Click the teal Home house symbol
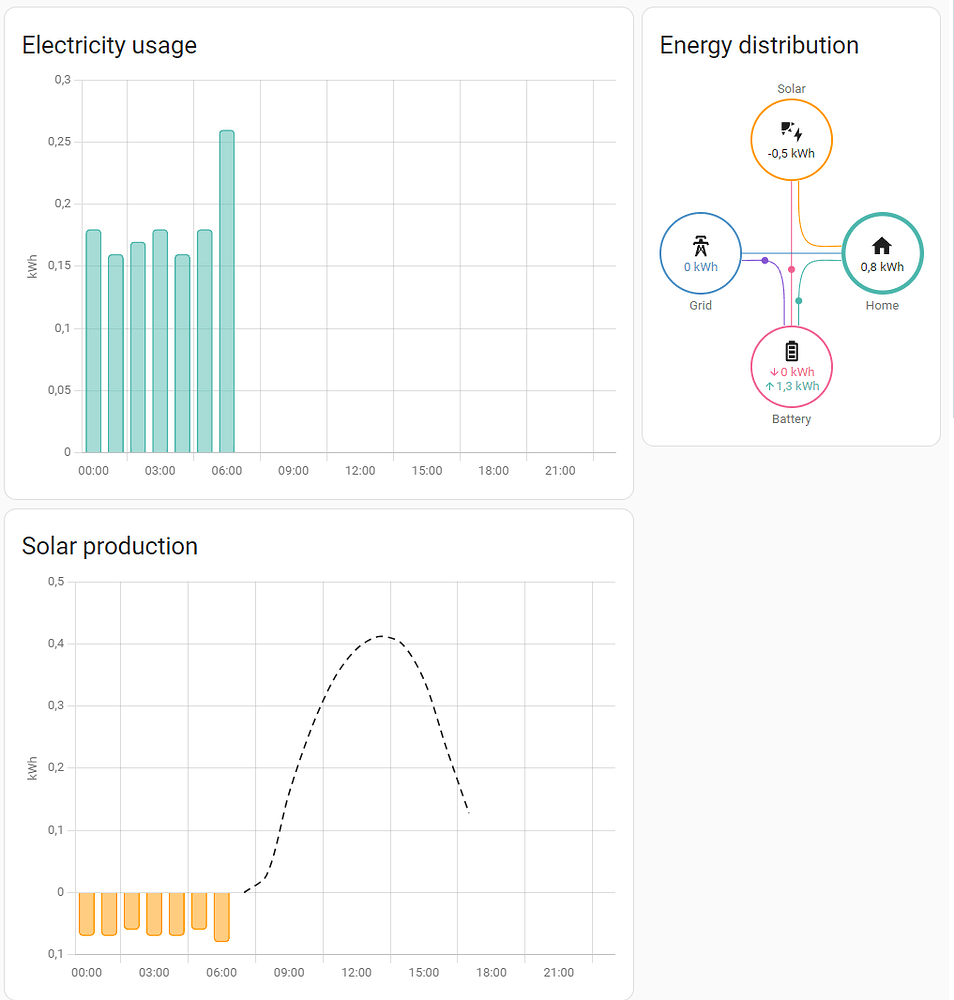954x1000 pixels. click(882, 245)
